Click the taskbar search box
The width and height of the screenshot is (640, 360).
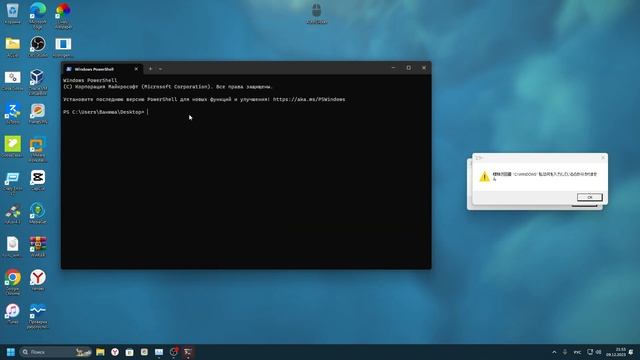click(x=56, y=352)
